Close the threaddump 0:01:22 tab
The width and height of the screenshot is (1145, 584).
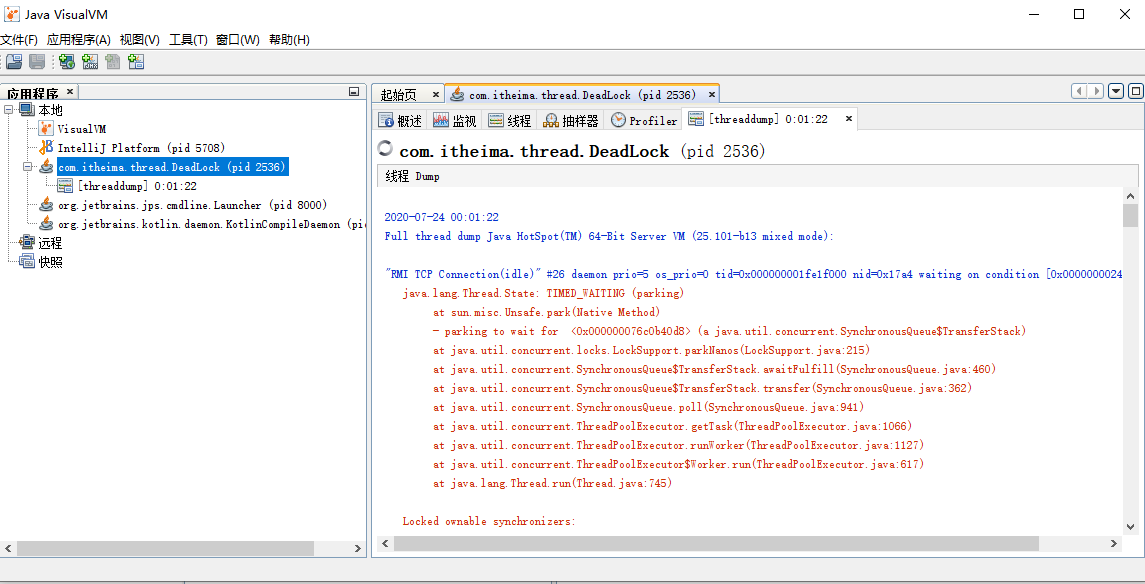coord(849,119)
